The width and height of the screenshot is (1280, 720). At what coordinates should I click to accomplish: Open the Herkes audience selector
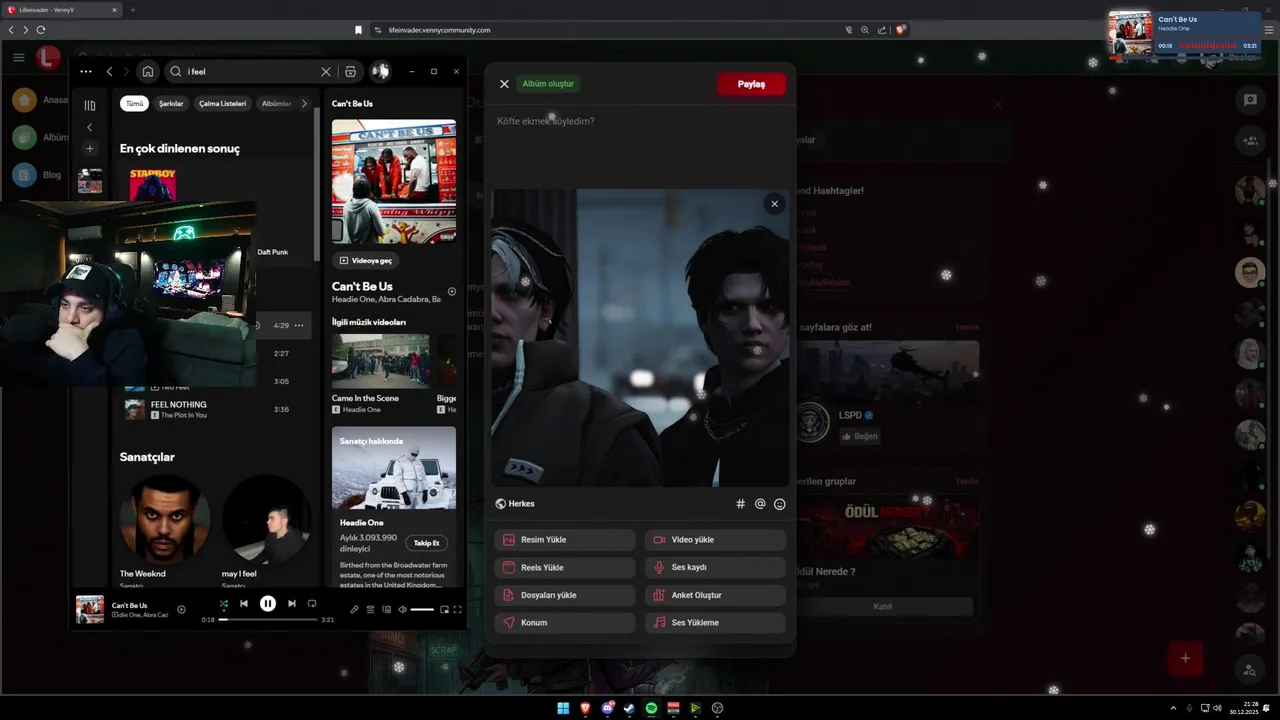(x=515, y=504)
